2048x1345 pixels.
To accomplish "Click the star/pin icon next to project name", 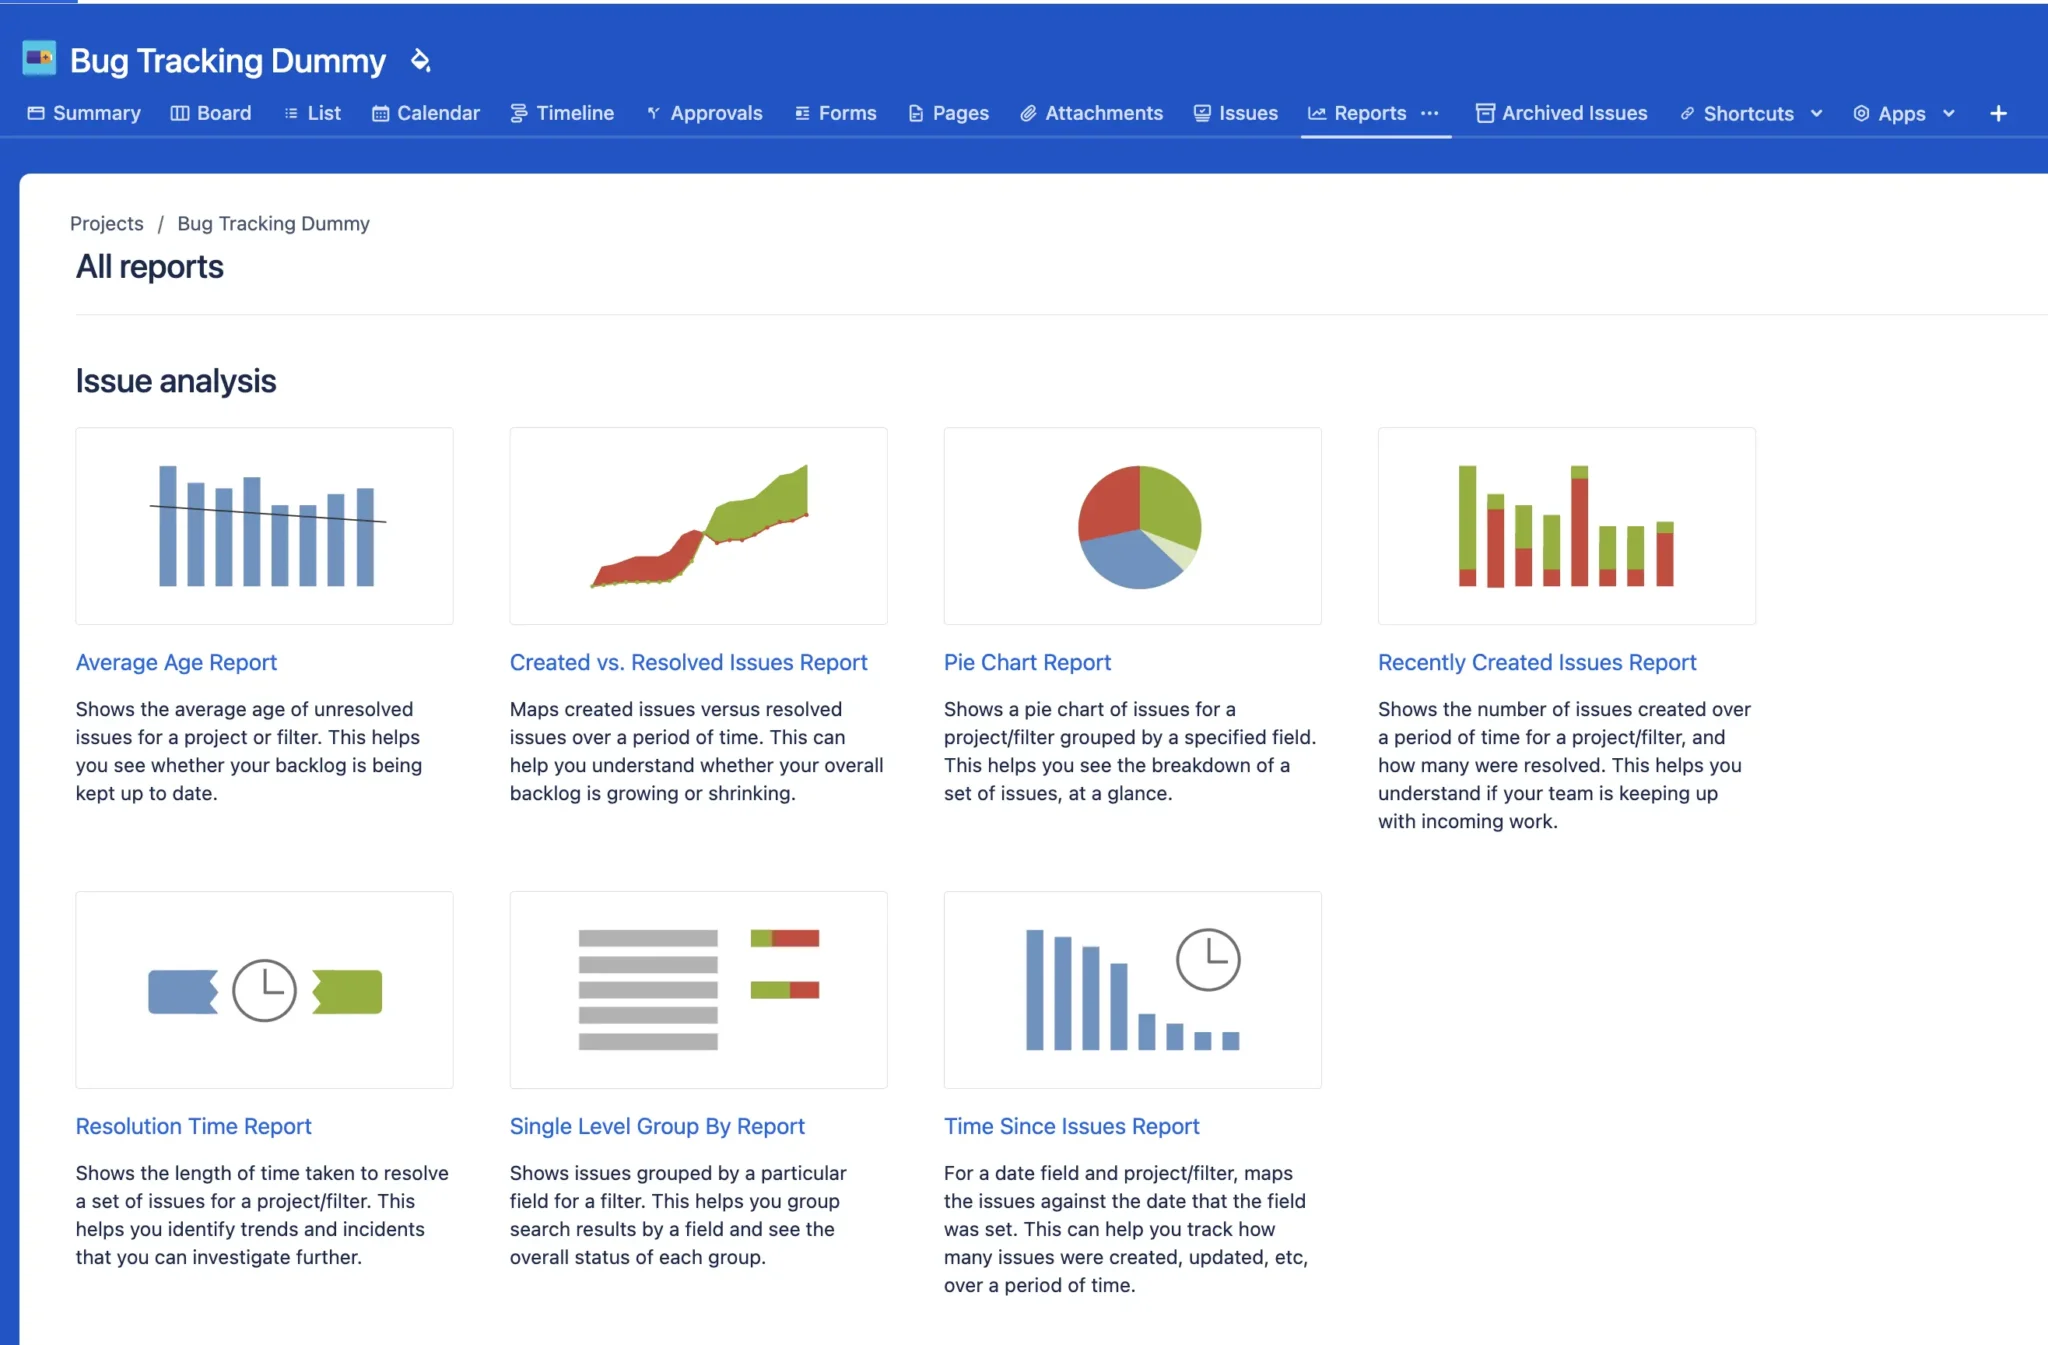I will pyautogui.click(x=420, y=60).
